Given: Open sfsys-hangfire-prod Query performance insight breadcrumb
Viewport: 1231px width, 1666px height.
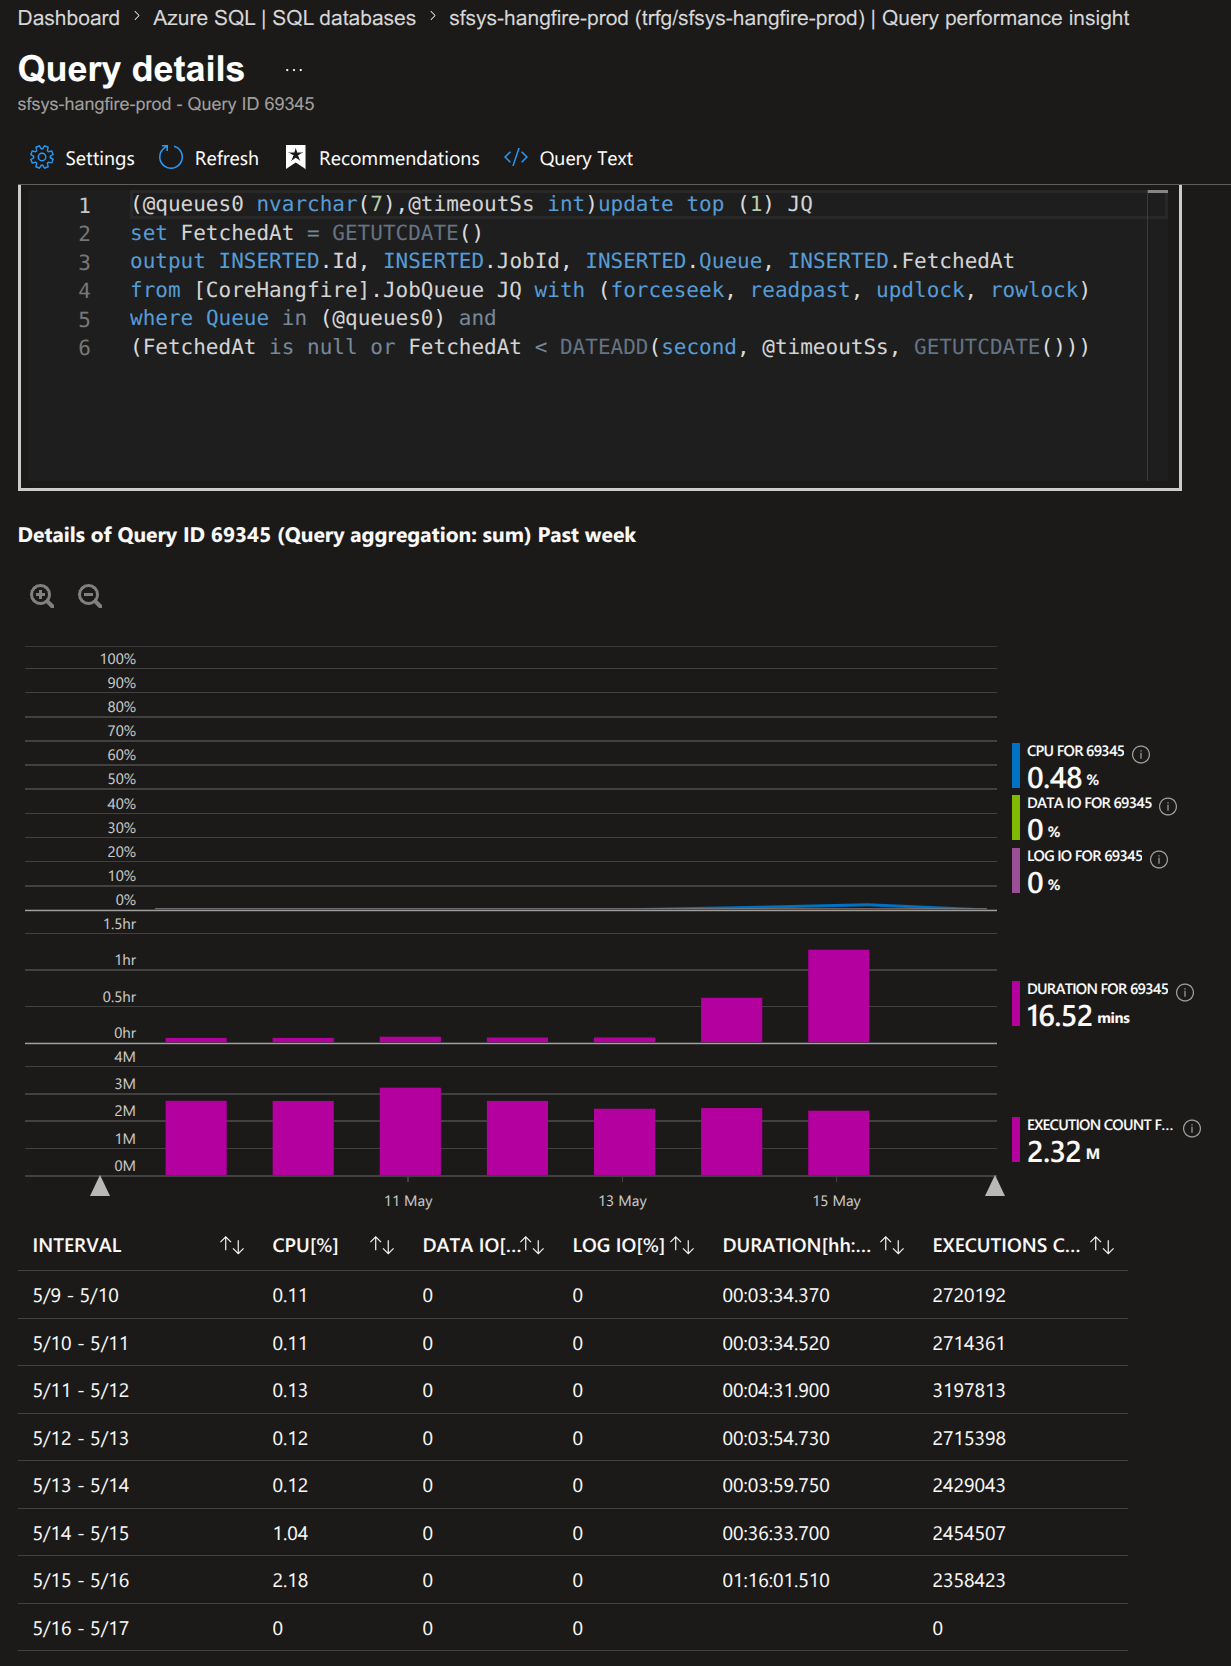Looking at the screenshot, I should click(x=789, y=18).
